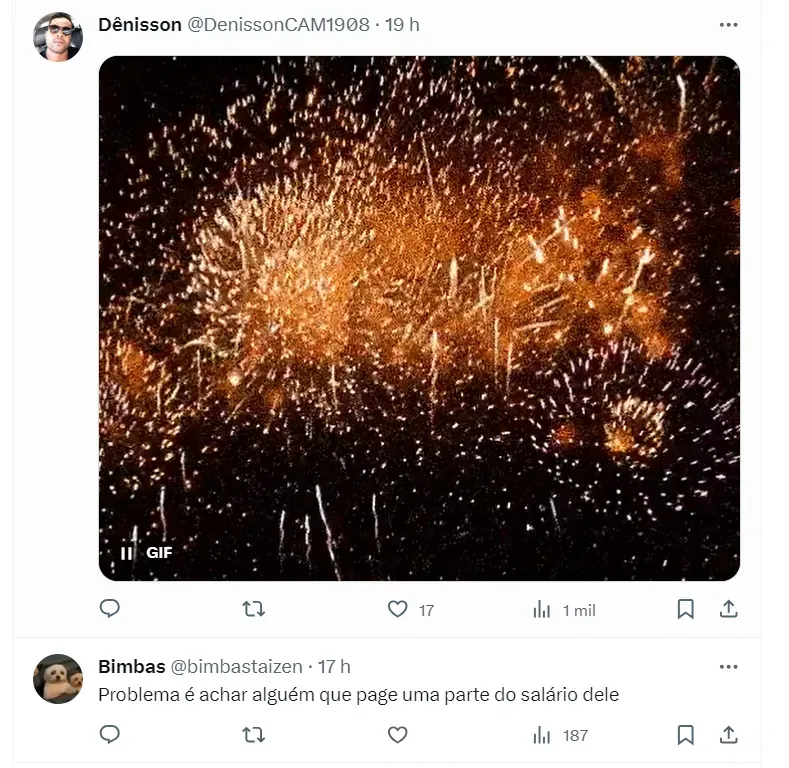Bookmark Bimbas's comment
The image size is (789, 768).
[685, 735]
